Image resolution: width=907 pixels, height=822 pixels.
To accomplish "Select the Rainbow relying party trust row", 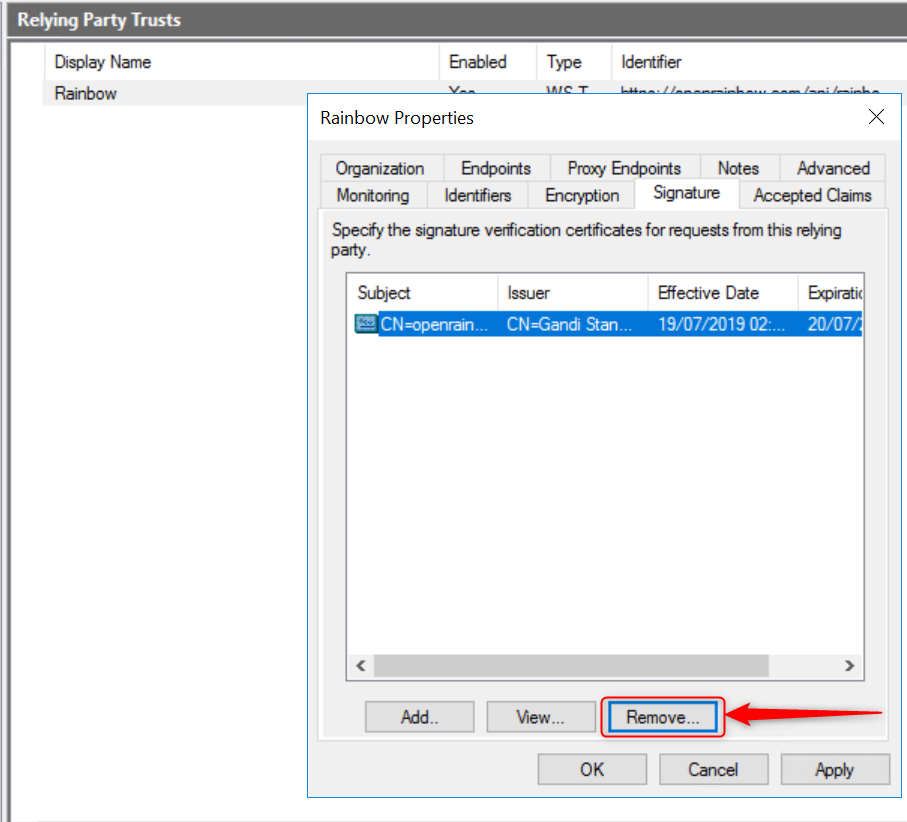I will pos(86,93).
